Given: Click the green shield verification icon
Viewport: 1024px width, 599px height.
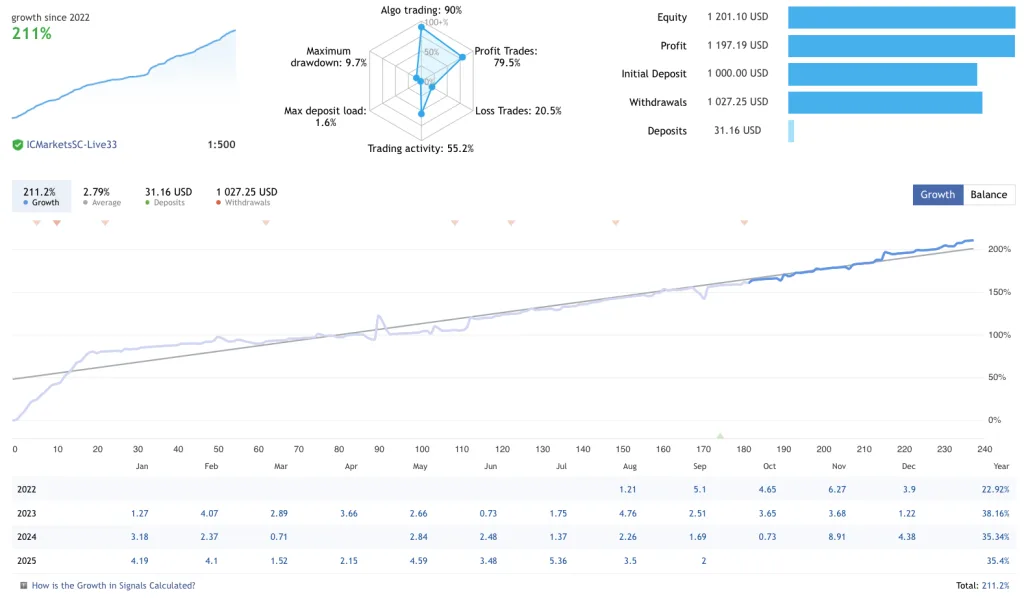Looking at the screenshot, I should tap(17, 145).
